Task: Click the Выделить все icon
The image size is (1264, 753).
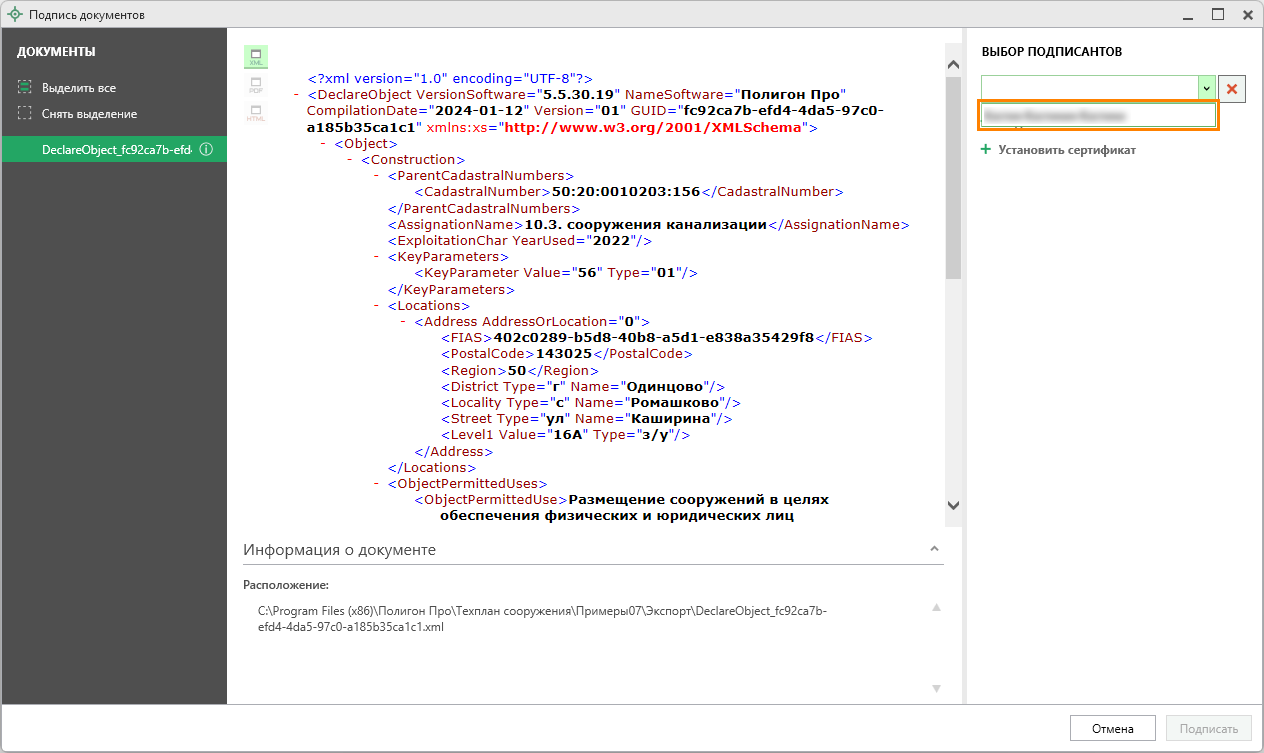Action: pyautogui.click(x=25, y=88)
